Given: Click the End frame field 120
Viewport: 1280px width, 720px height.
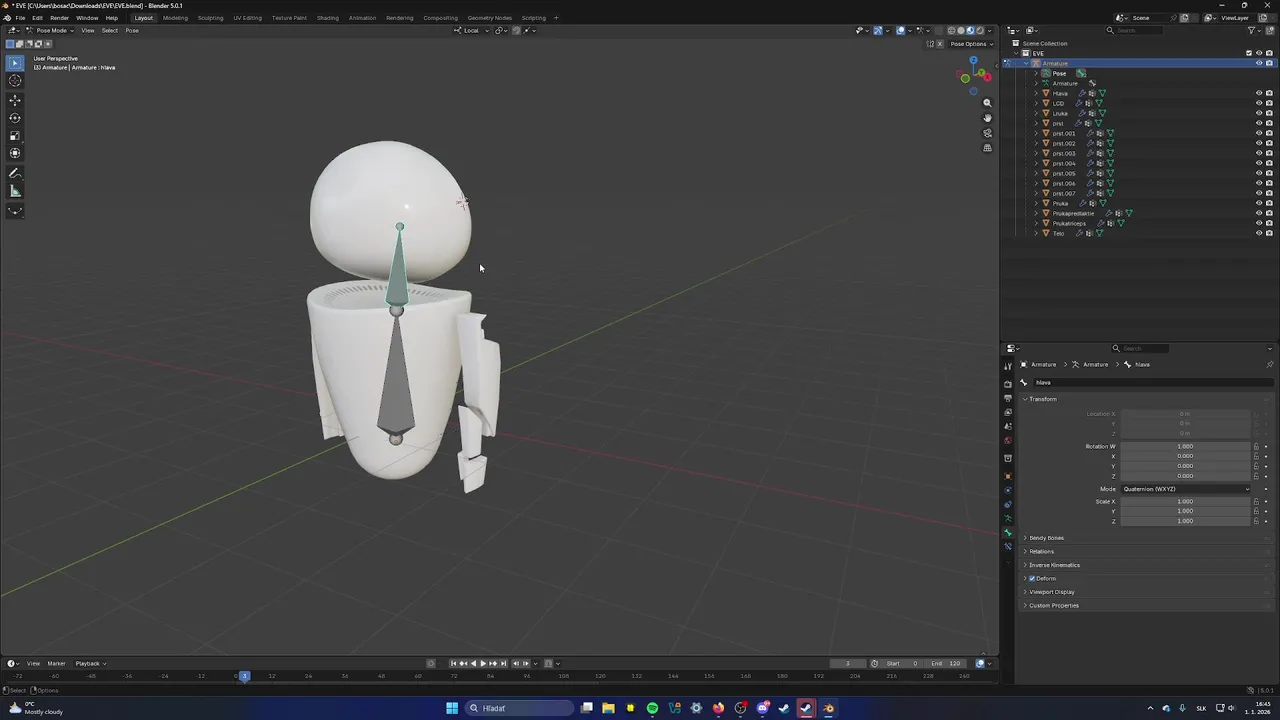Looking at the screenshot, I should click(x=946, y=663).
